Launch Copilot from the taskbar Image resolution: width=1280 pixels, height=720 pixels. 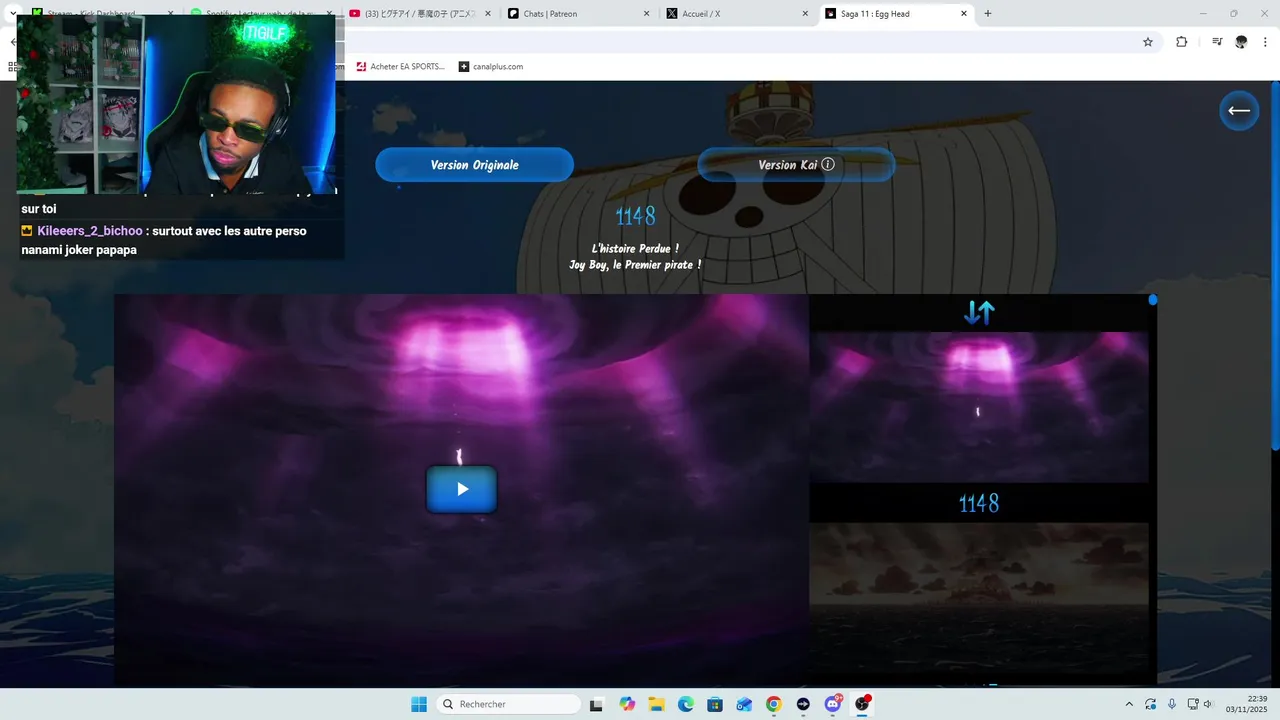[x=627, y=704]
